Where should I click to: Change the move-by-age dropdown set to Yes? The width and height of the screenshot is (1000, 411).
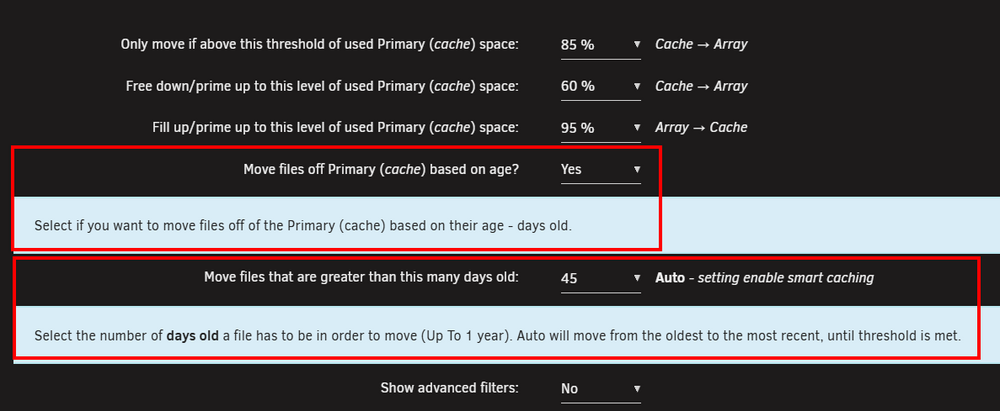(x=601, y=169)
